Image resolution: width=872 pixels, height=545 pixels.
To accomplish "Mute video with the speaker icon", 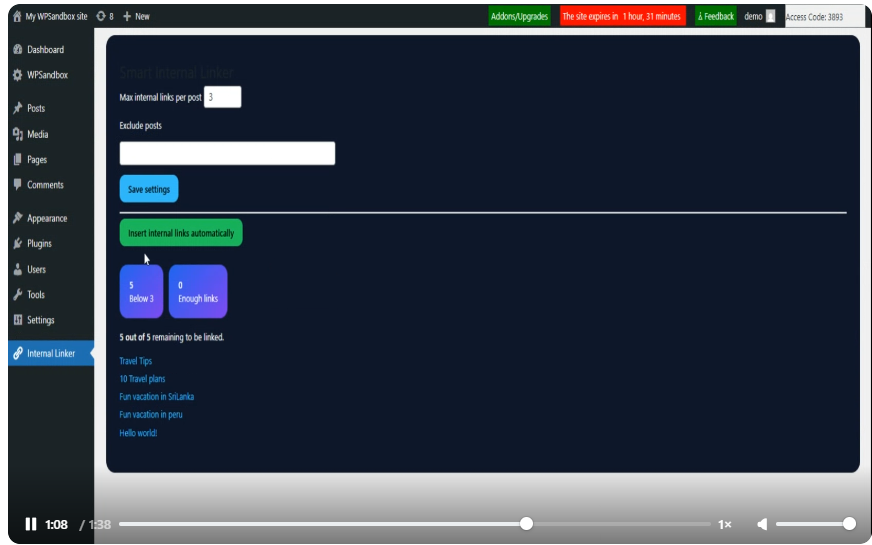I will click(x=762, y=524).
